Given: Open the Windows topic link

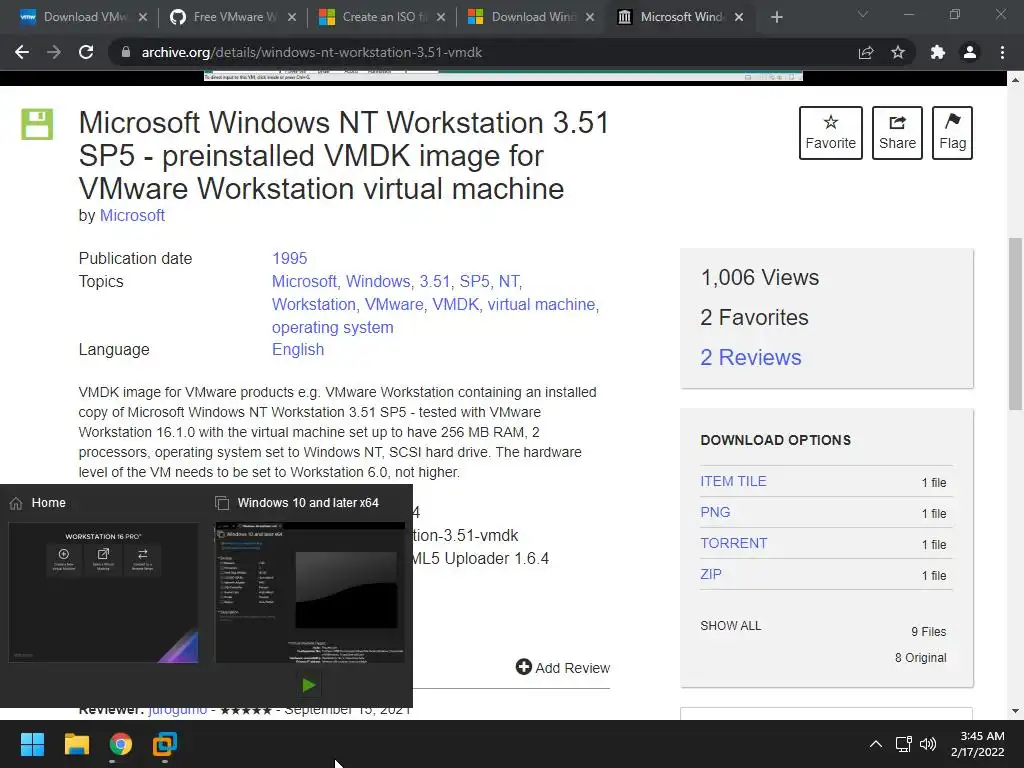Looking at the screenshot, I should click(x=377, y=281).
